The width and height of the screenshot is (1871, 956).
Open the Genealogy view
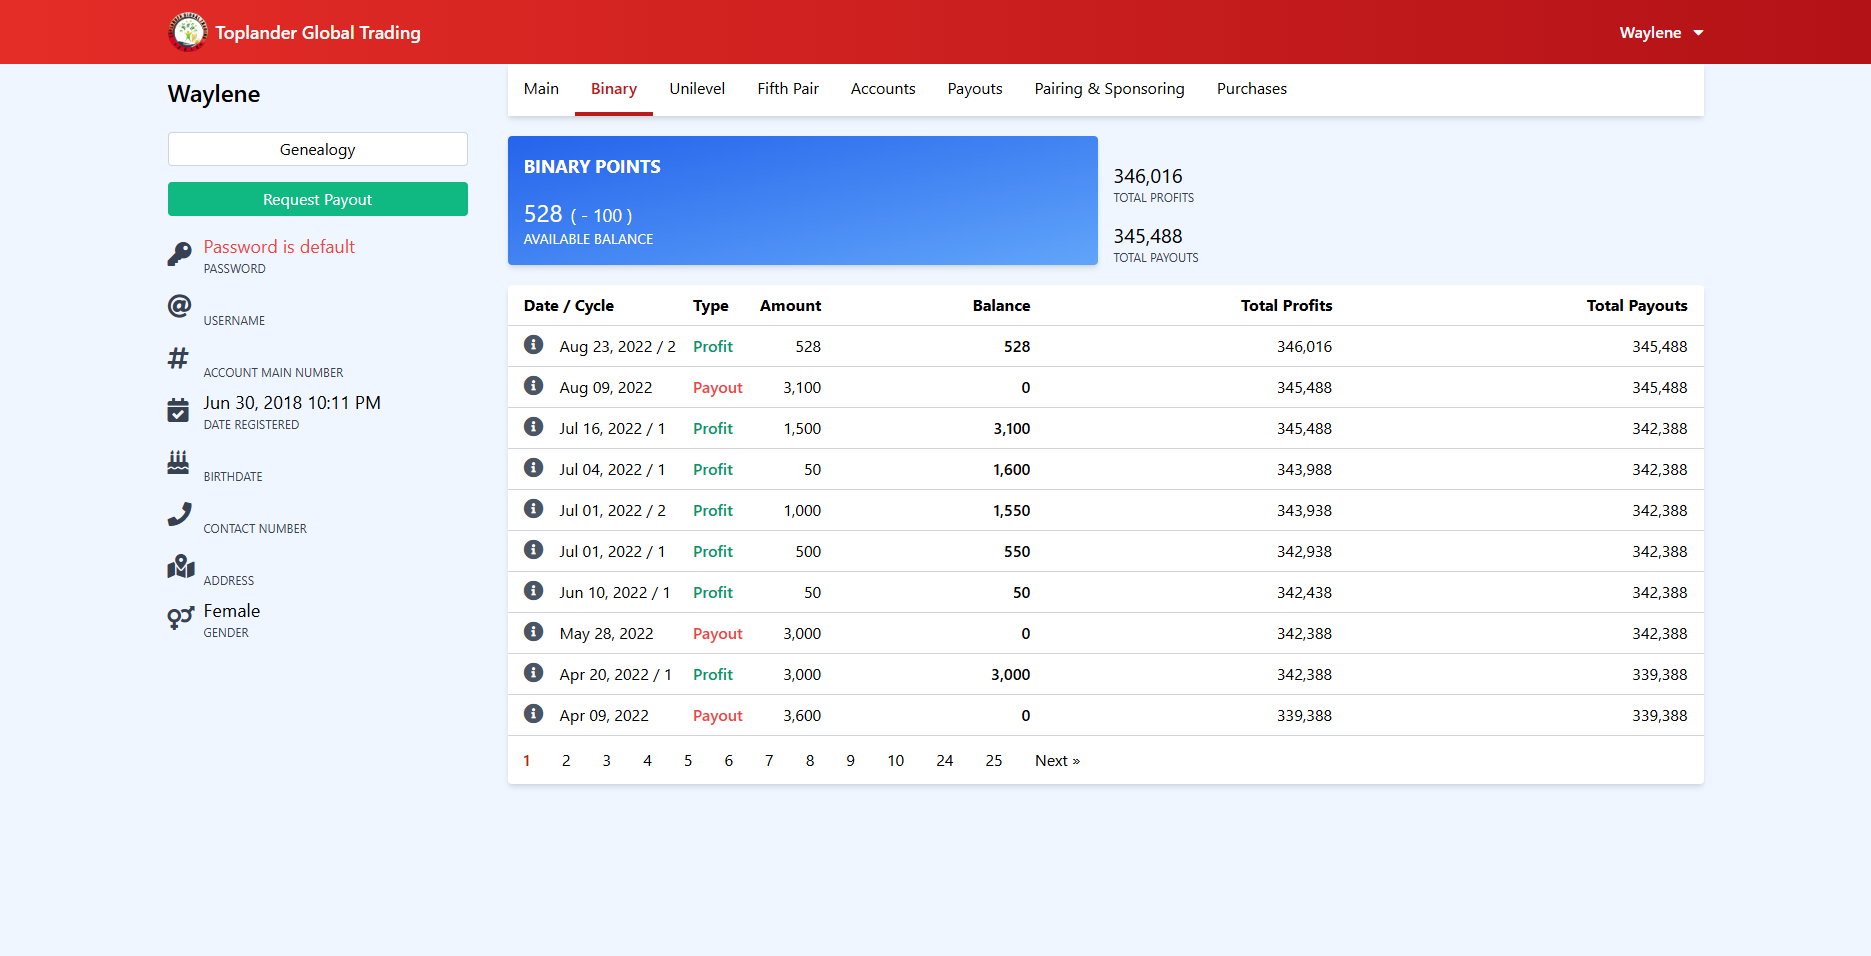click(317, 149)
